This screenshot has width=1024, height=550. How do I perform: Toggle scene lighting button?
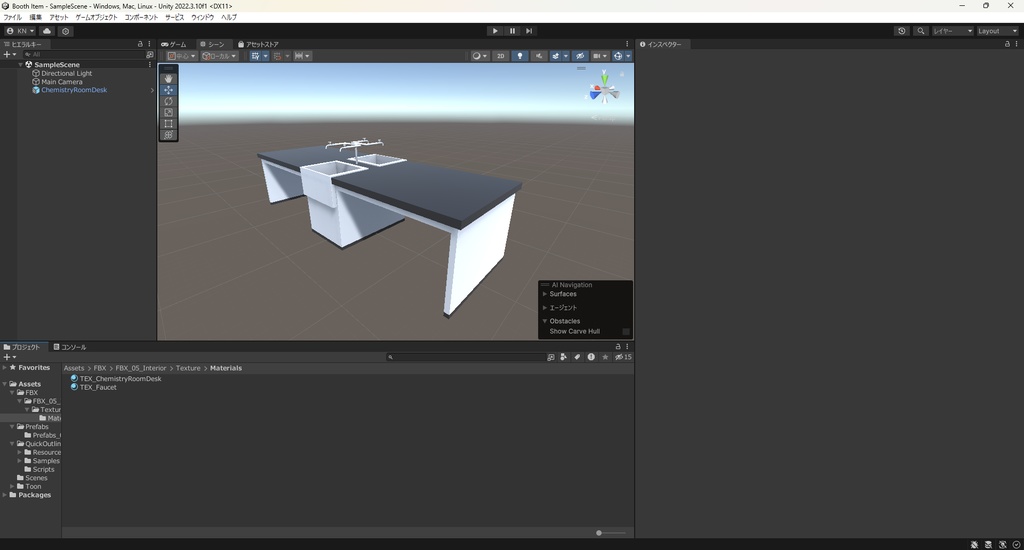click(520, 56)
